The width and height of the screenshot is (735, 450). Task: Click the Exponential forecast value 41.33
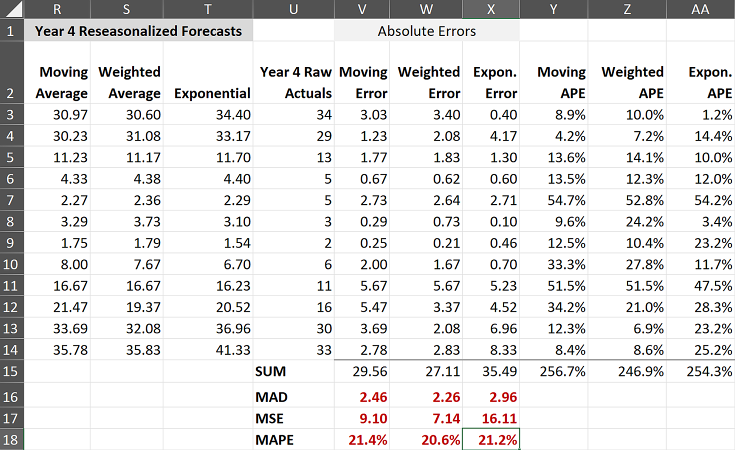(207, 350)
